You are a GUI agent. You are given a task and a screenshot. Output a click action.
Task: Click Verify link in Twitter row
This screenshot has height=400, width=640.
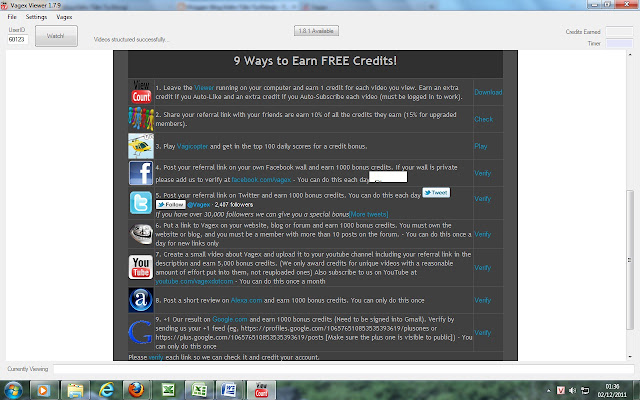coord(482,198)
